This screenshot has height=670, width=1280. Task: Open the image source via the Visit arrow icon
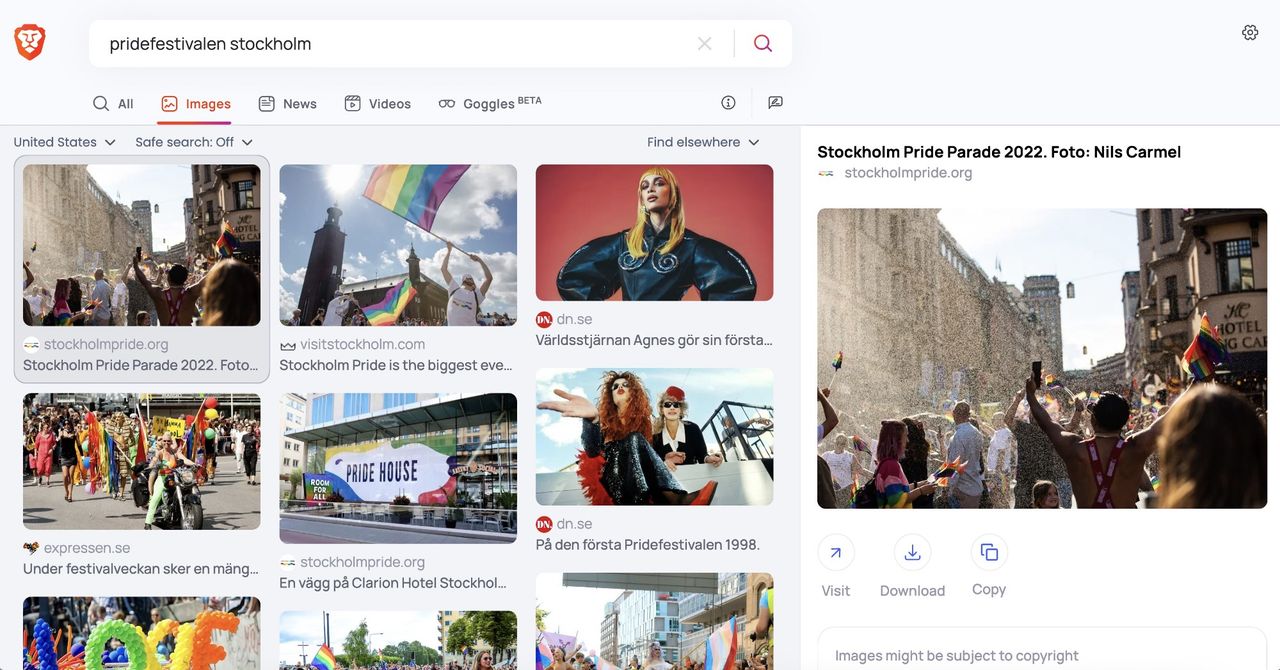pyautogui.click(x=836, y=551)
